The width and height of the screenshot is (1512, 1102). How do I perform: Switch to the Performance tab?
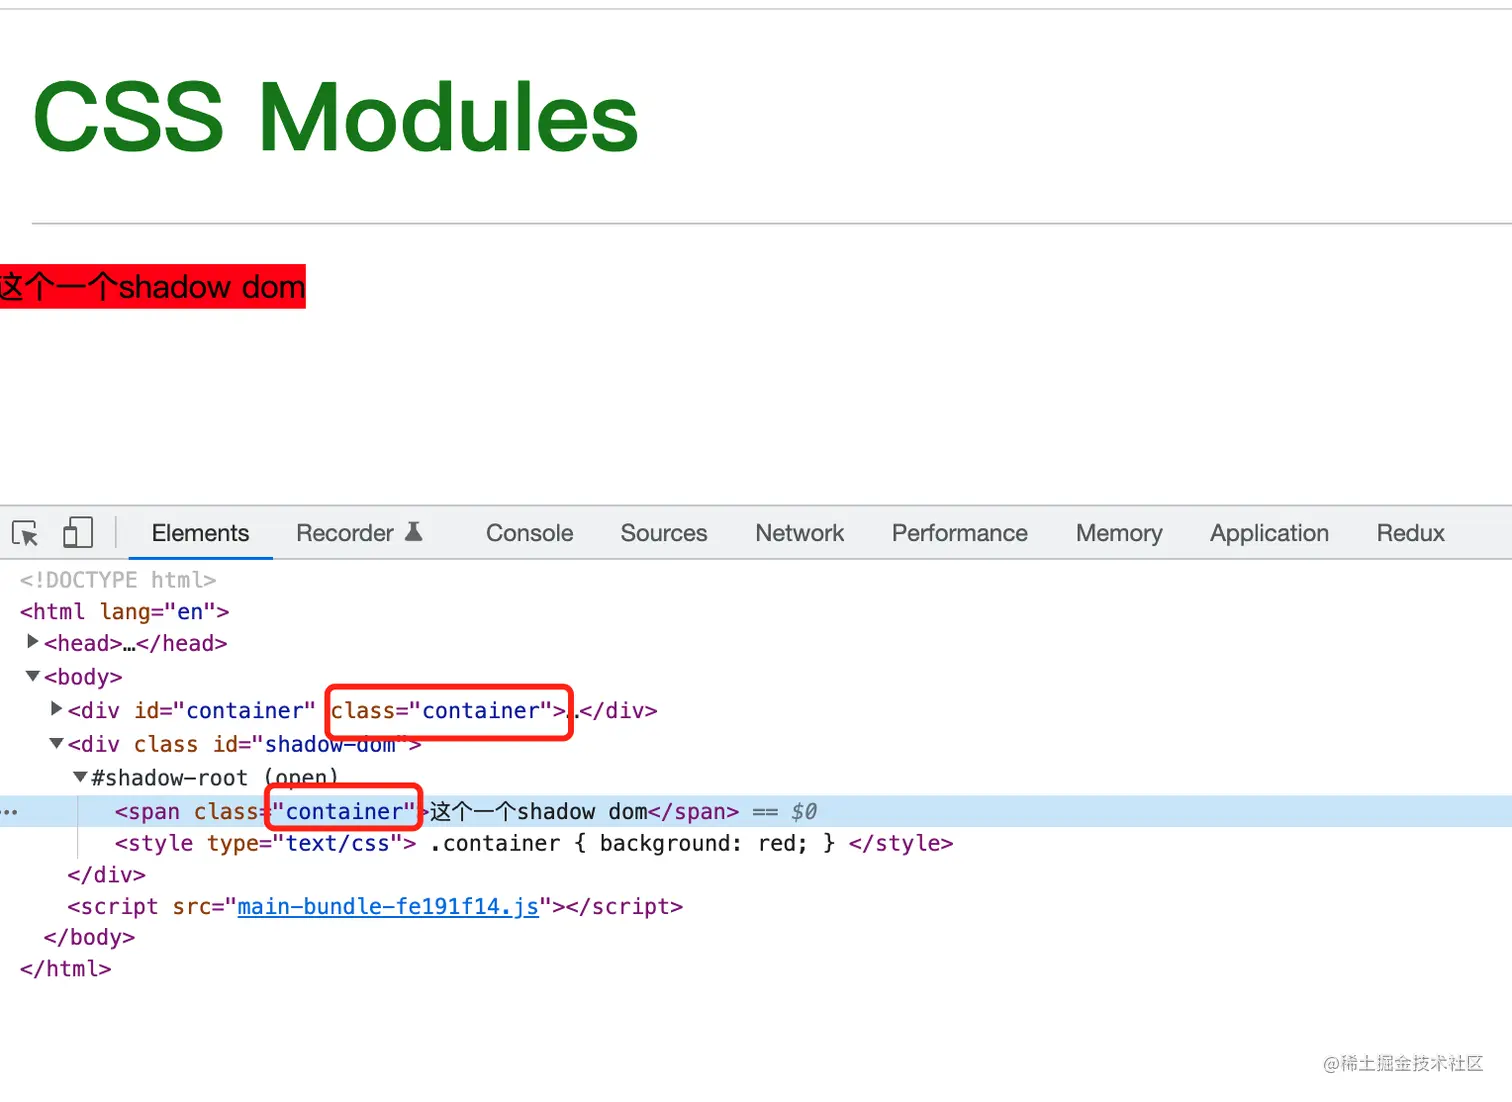[x=960, y=533]
